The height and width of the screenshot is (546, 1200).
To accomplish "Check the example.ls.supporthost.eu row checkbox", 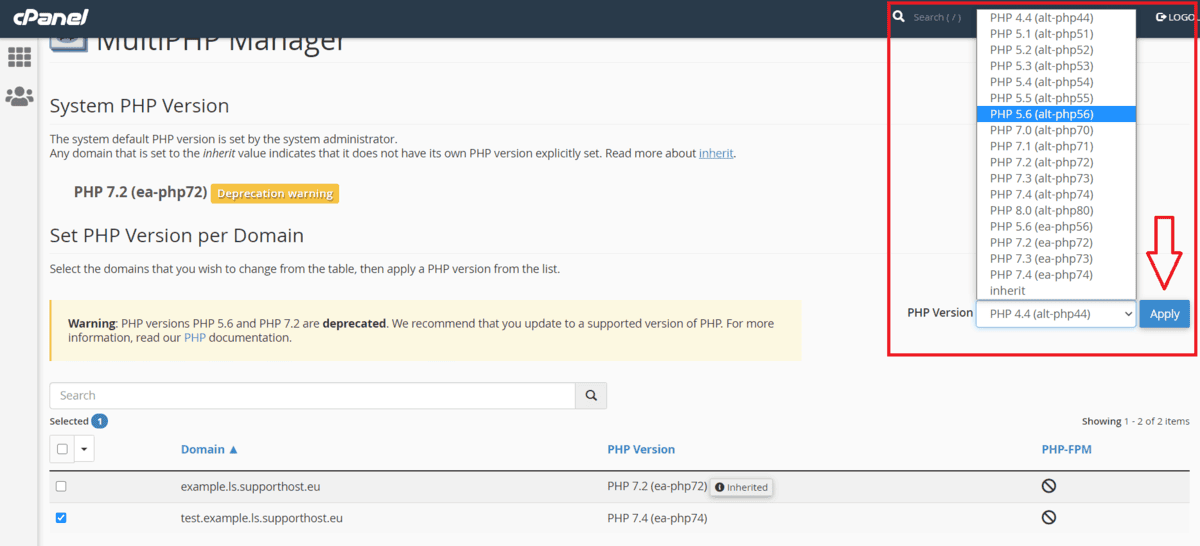I will pyautogui.click(x=61, y=486).
